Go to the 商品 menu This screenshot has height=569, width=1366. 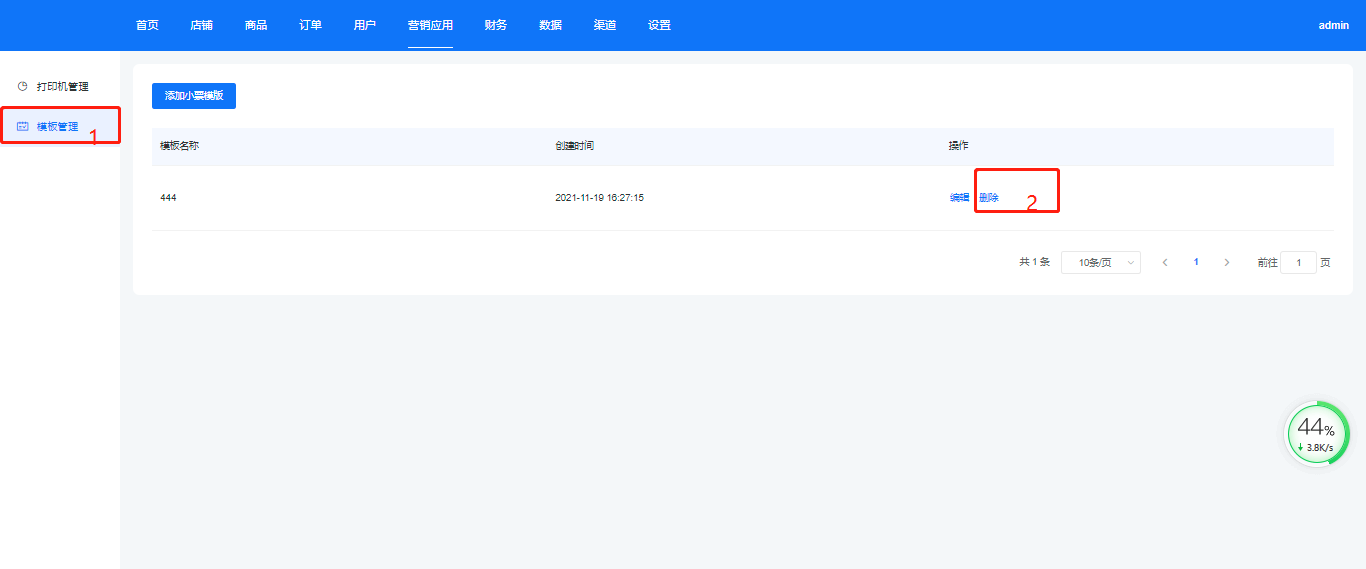point(256,25)
